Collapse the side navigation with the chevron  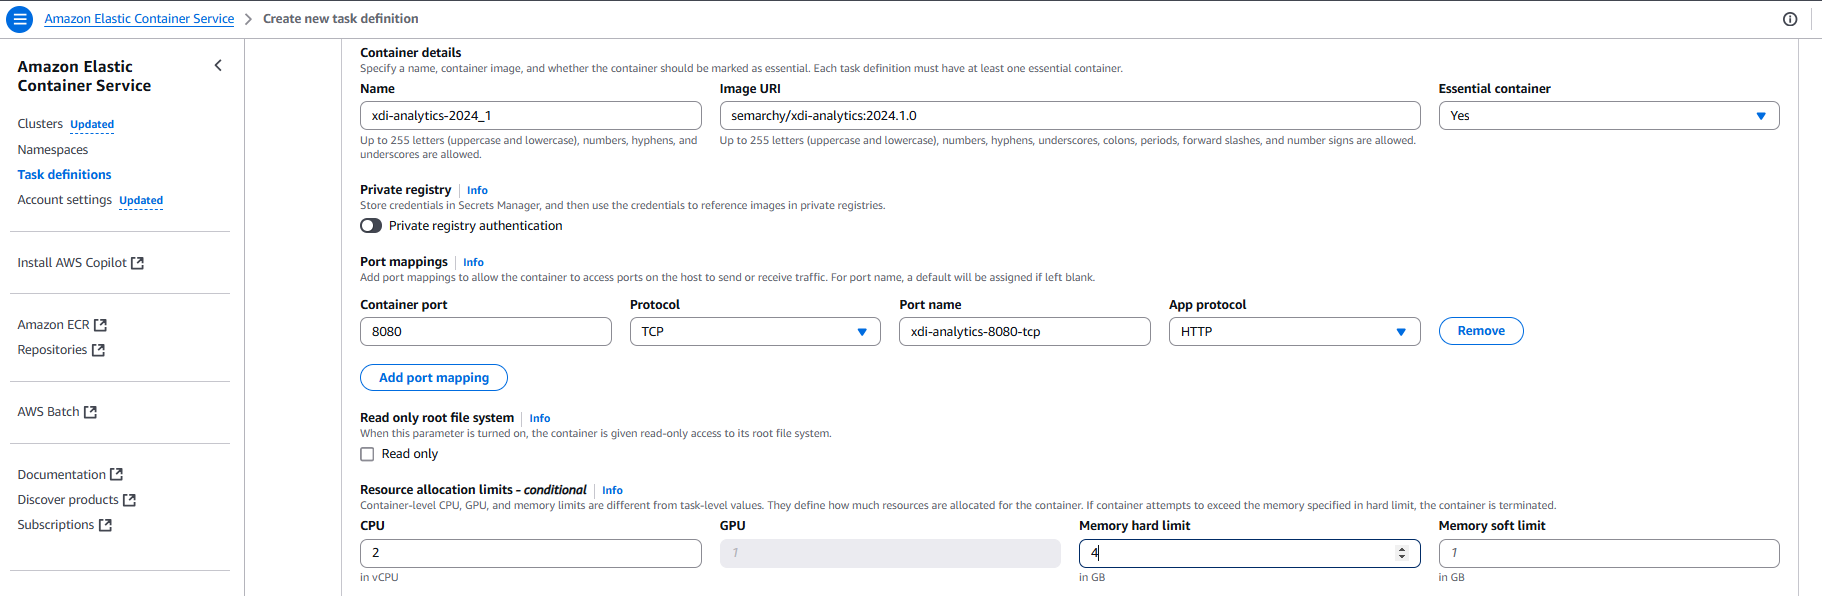(x=218, y=66)
